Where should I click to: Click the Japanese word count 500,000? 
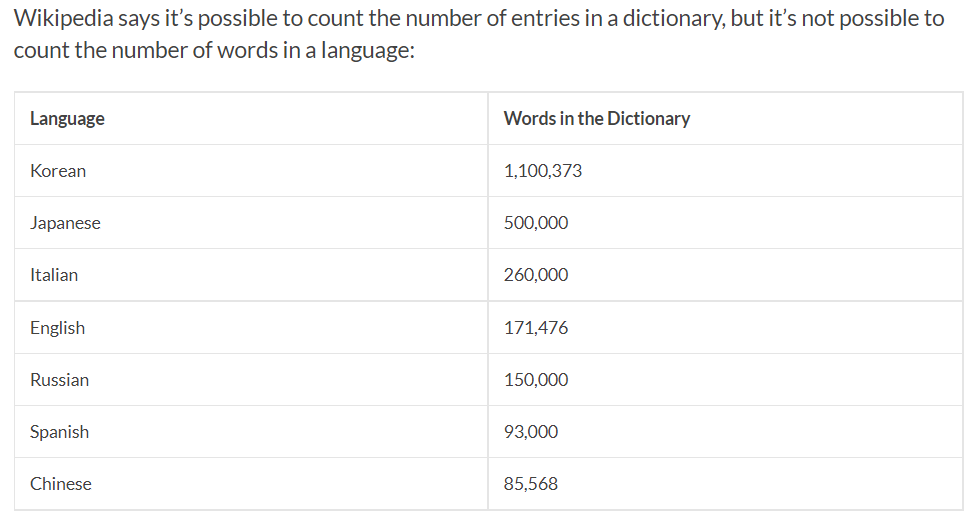coord(536,223)
